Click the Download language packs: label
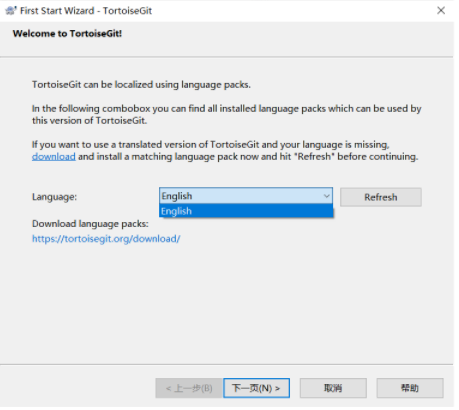 pyautogui.click(x=90, y=224)
